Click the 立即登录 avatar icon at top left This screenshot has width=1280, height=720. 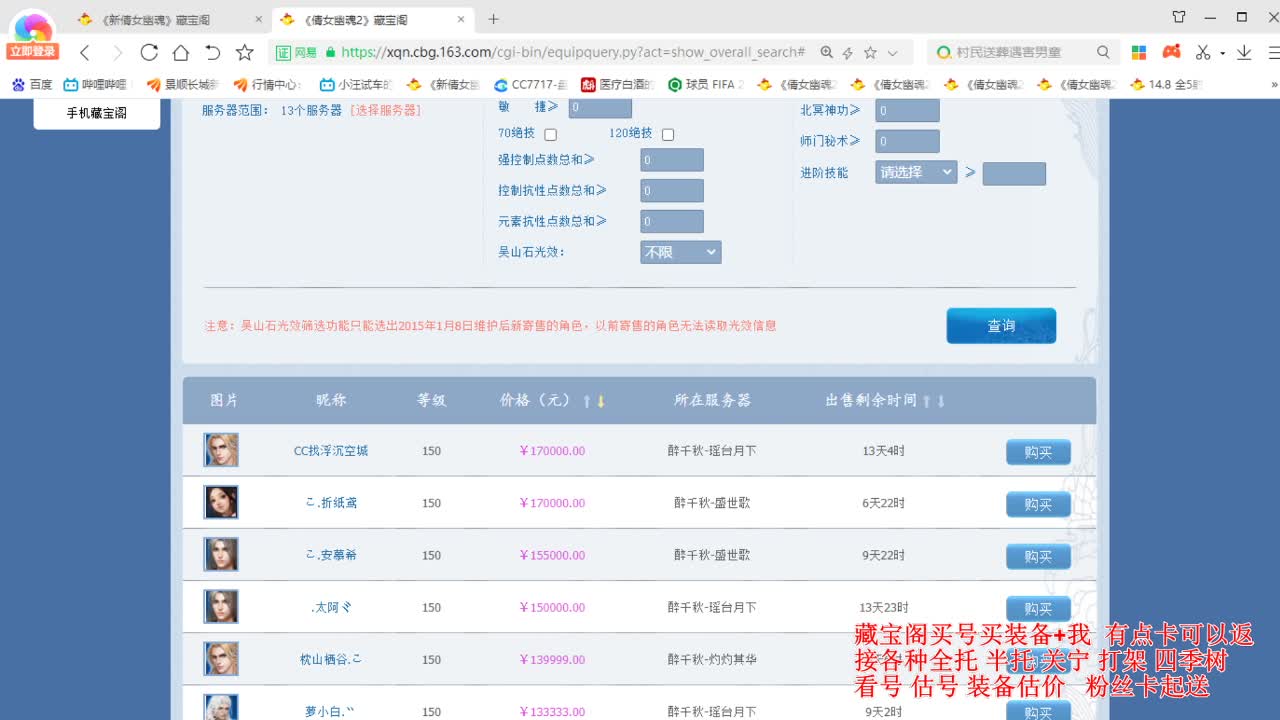click(30, 27)
